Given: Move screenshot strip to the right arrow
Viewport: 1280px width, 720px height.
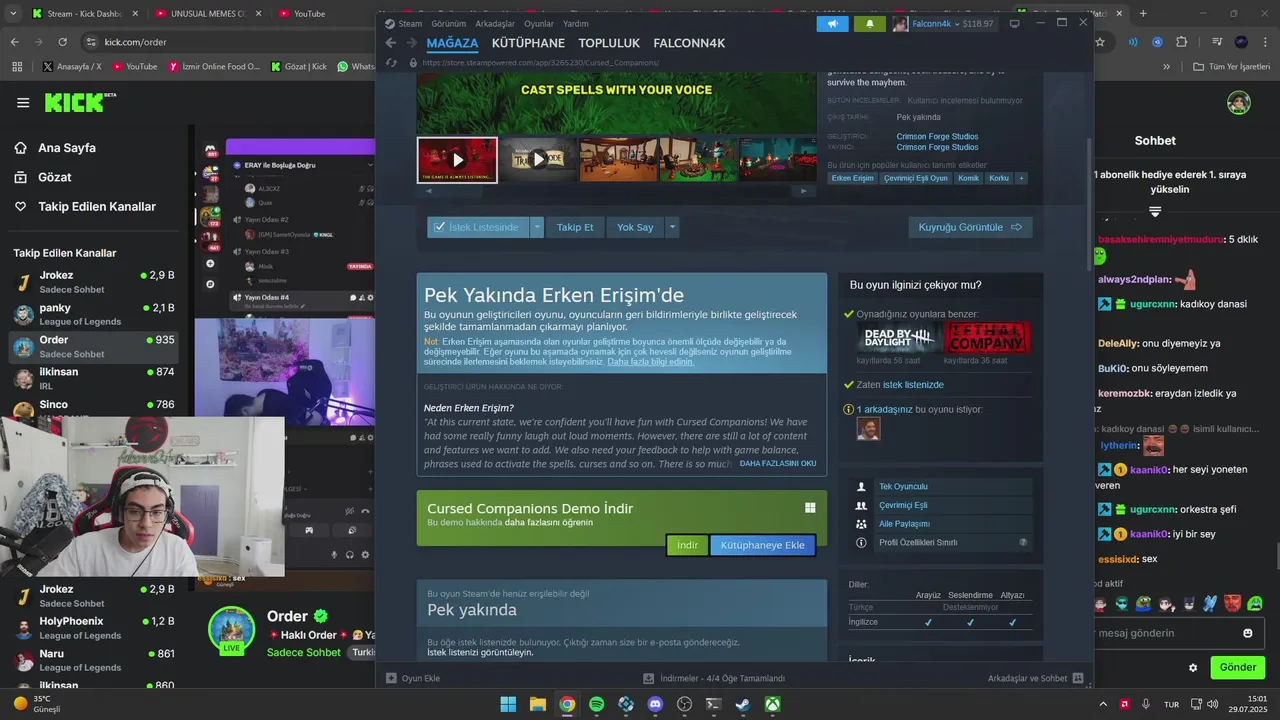Looking at the screenshot, I should point(803,191).
